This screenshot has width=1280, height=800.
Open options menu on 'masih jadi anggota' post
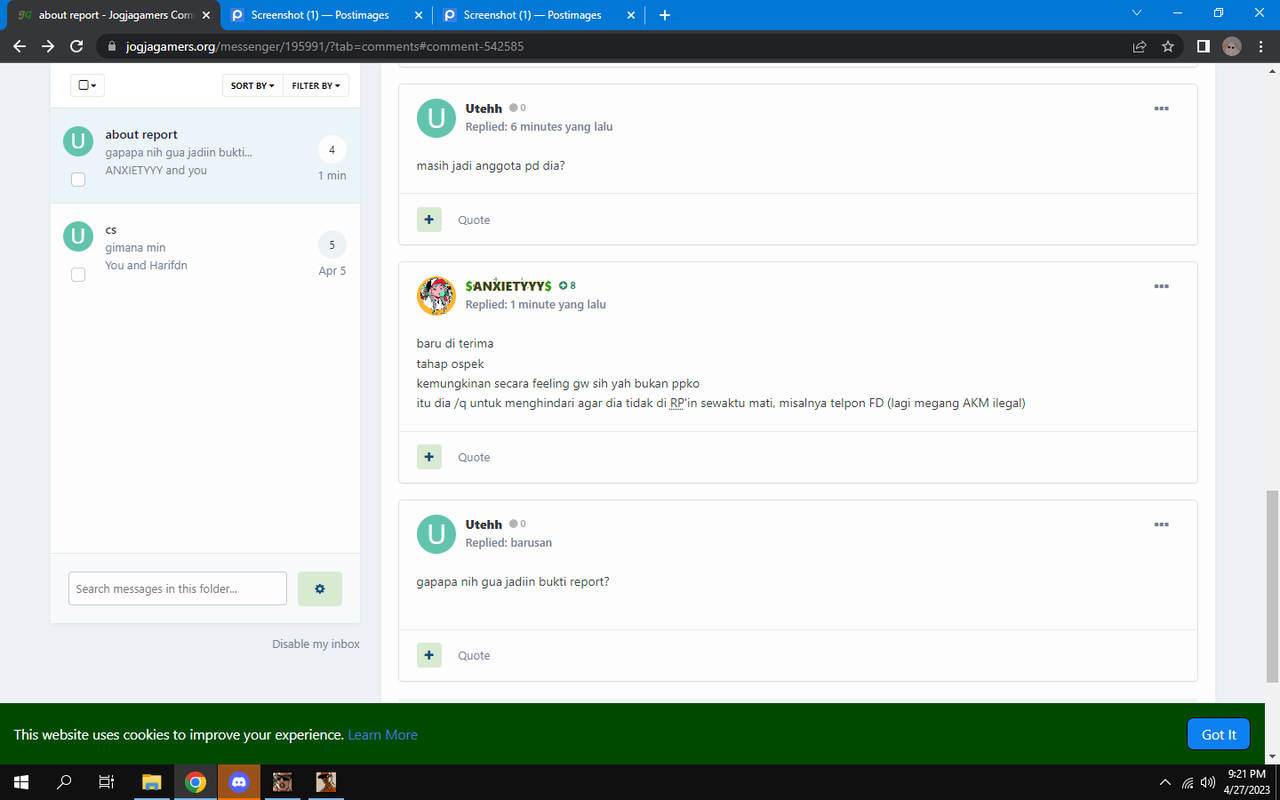(x=1161, y=108)
